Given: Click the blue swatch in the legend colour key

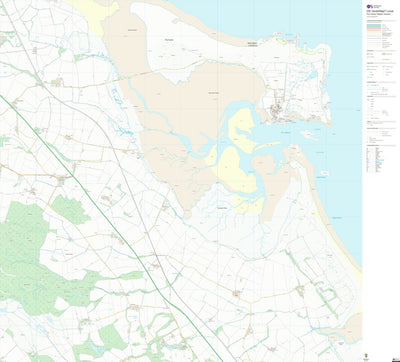Looking at the screenshot, I should click(374, 25).
